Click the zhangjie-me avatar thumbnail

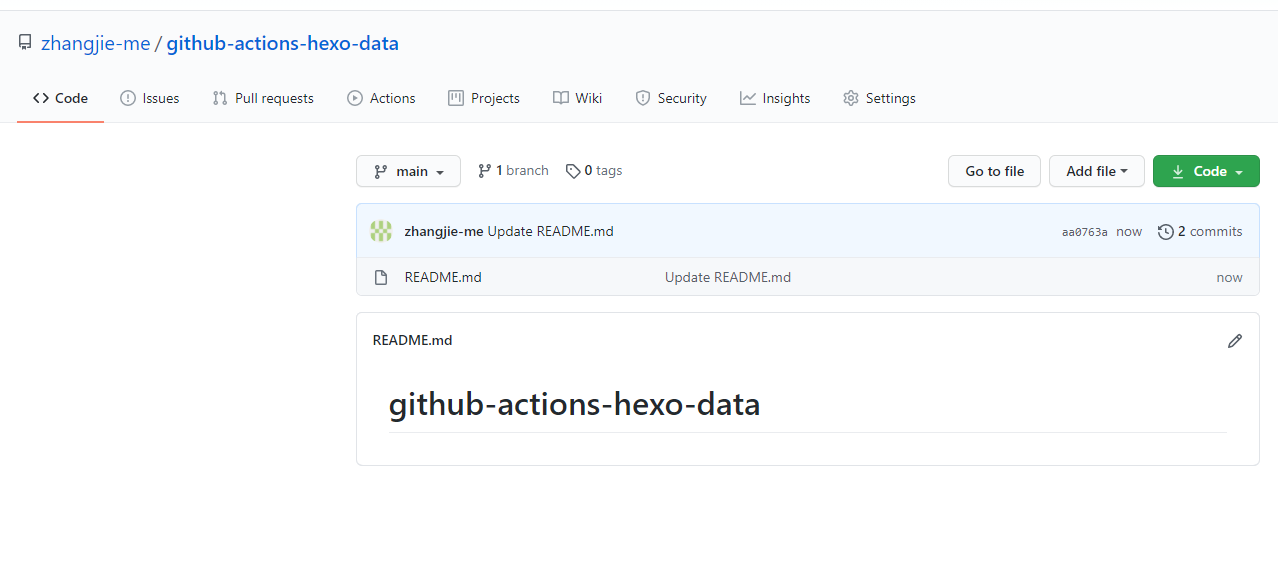click(381, 231)
